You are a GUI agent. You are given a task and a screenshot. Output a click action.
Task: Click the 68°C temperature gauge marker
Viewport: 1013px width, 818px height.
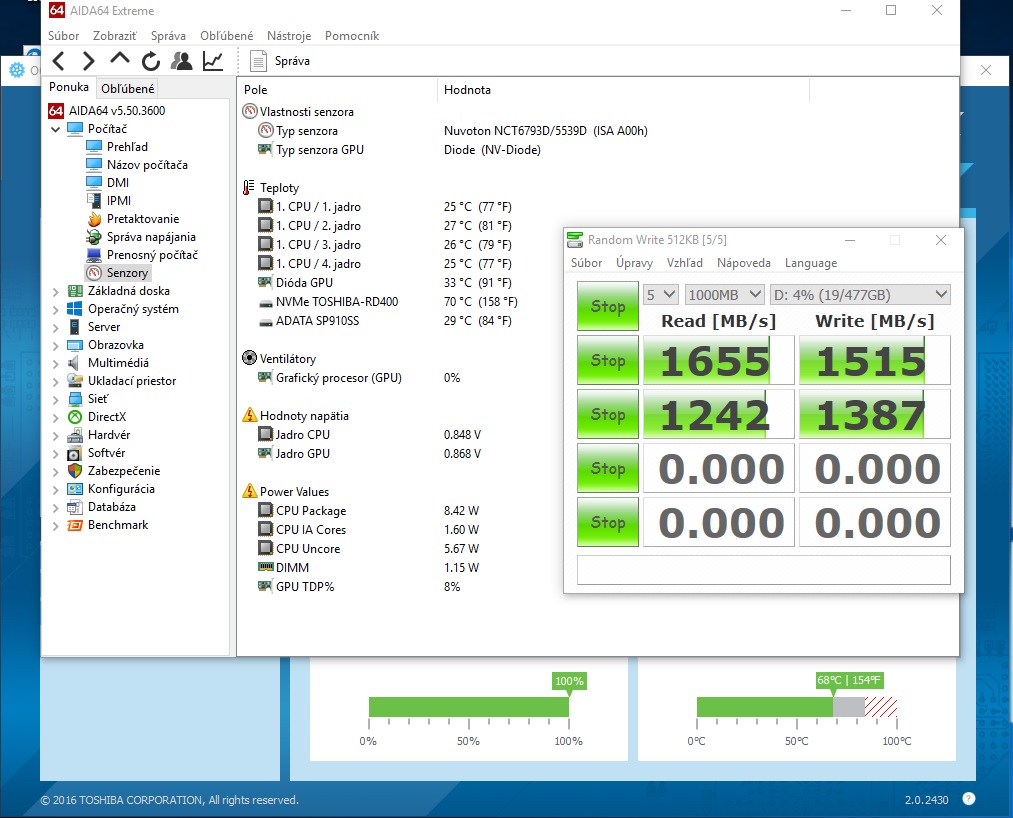pos(848,680)
